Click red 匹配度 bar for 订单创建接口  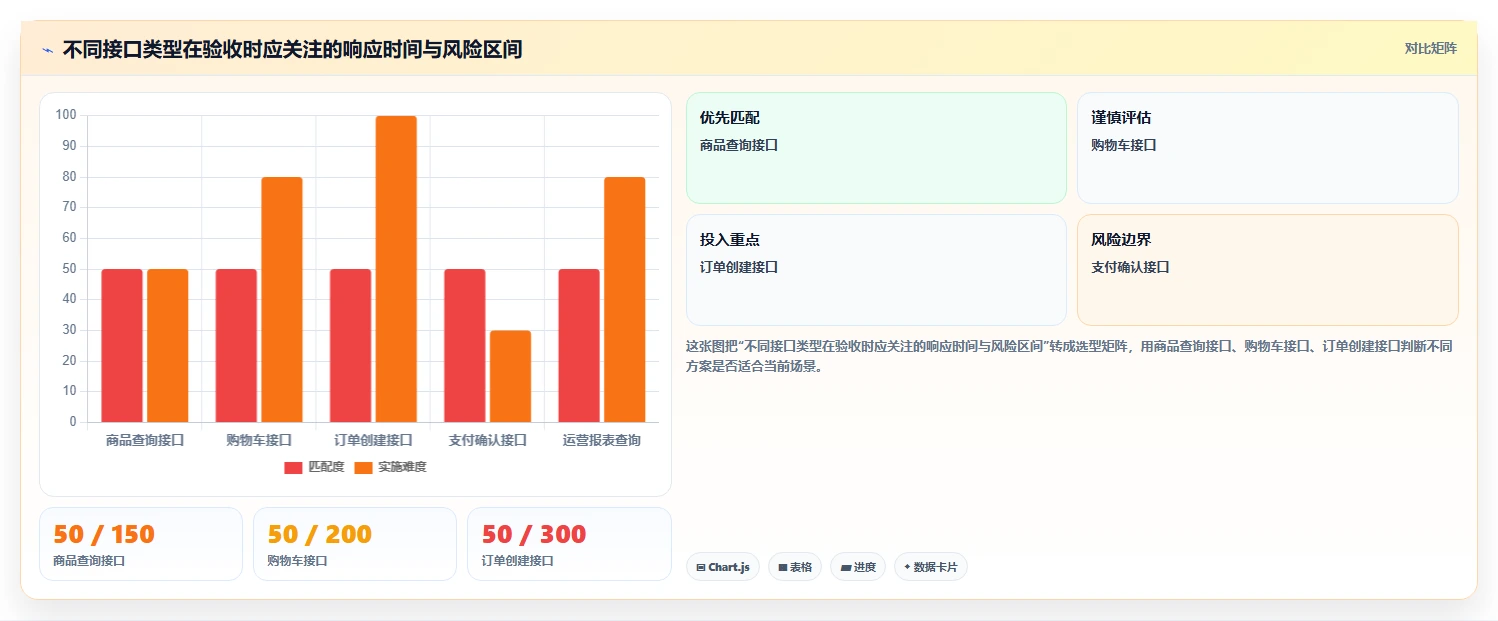tap(350, 345)
